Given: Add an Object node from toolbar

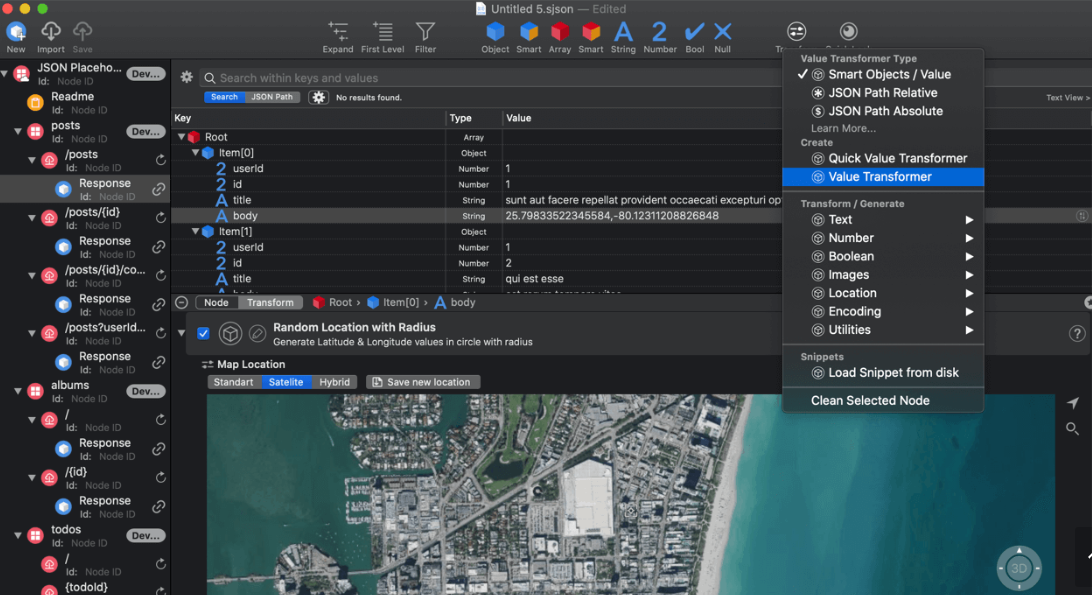Looking at the screenshot, I should [x=495, y=32].
